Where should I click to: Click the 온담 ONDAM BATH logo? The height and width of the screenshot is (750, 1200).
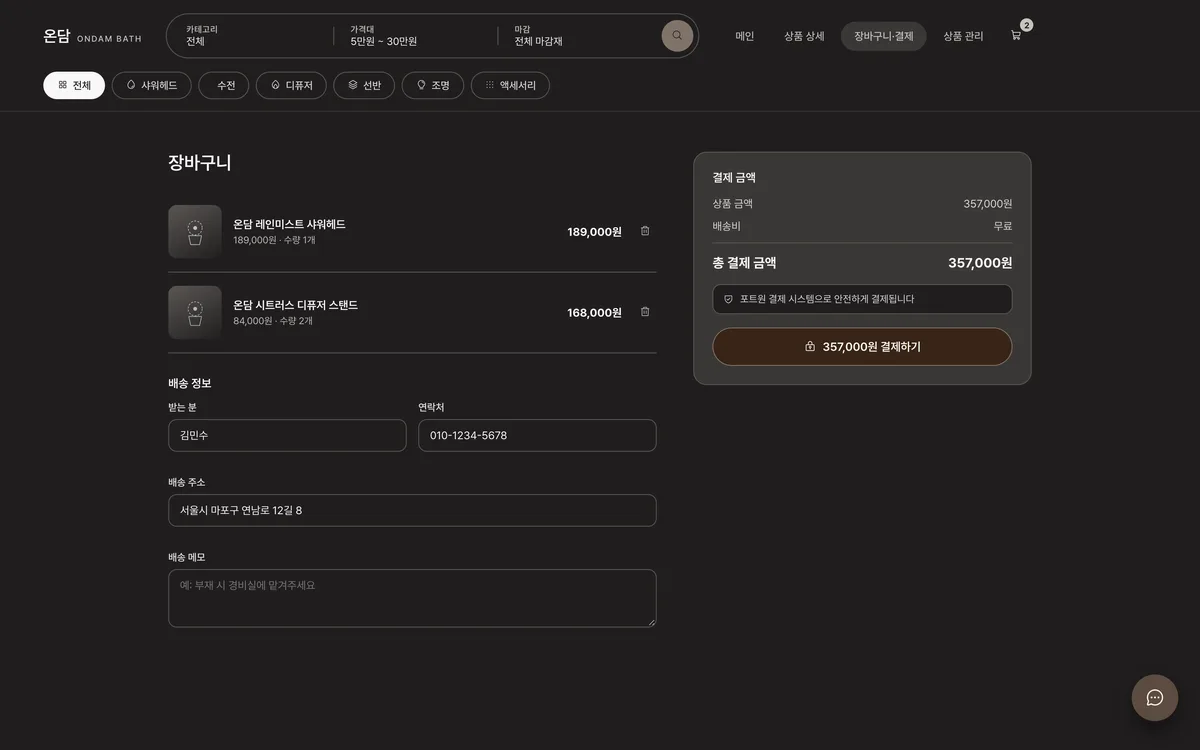92,36
